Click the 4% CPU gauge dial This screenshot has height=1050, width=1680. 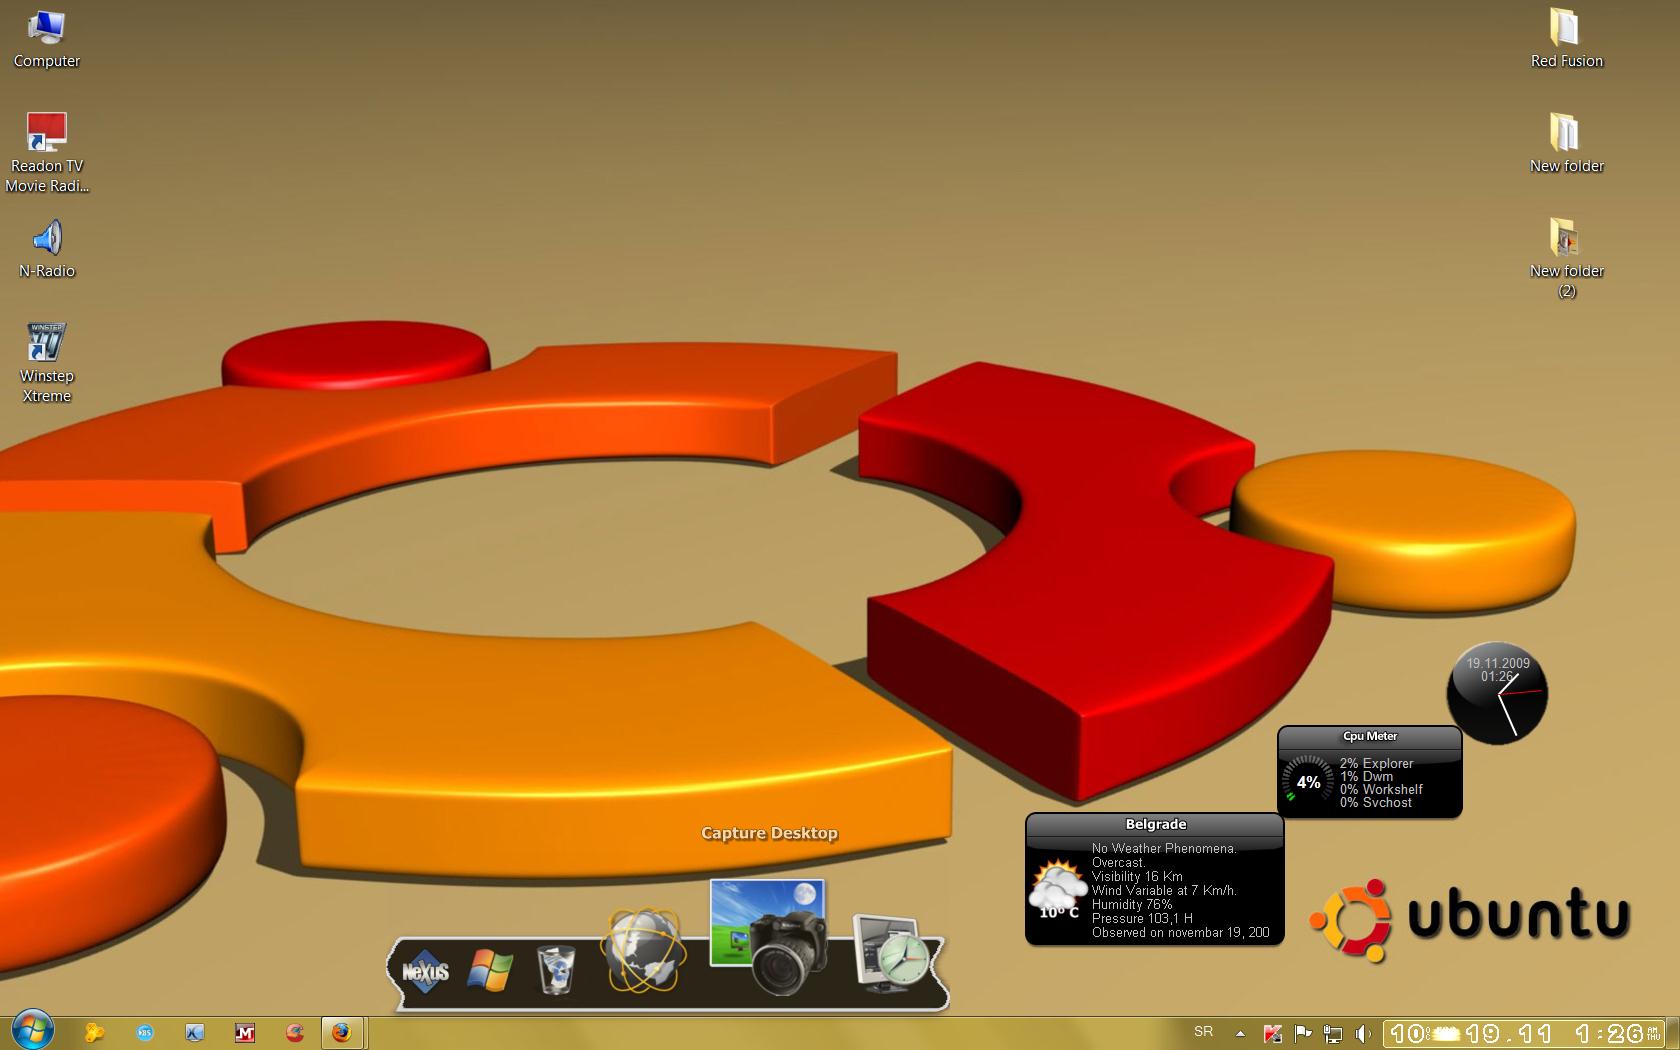tap(1308, 782)
